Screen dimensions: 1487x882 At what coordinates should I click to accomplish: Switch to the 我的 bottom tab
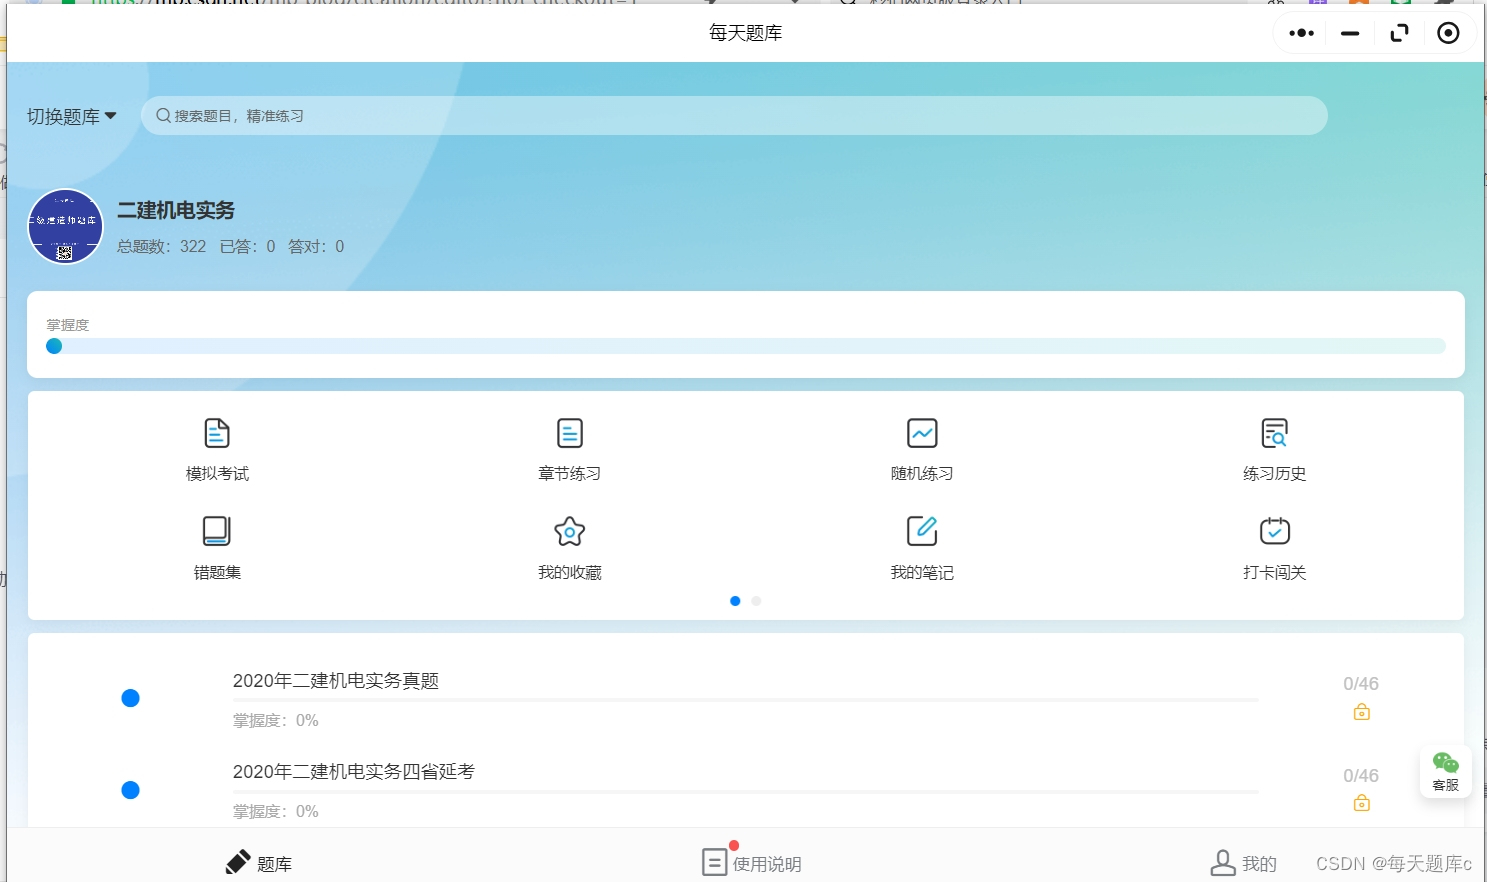1244,863
